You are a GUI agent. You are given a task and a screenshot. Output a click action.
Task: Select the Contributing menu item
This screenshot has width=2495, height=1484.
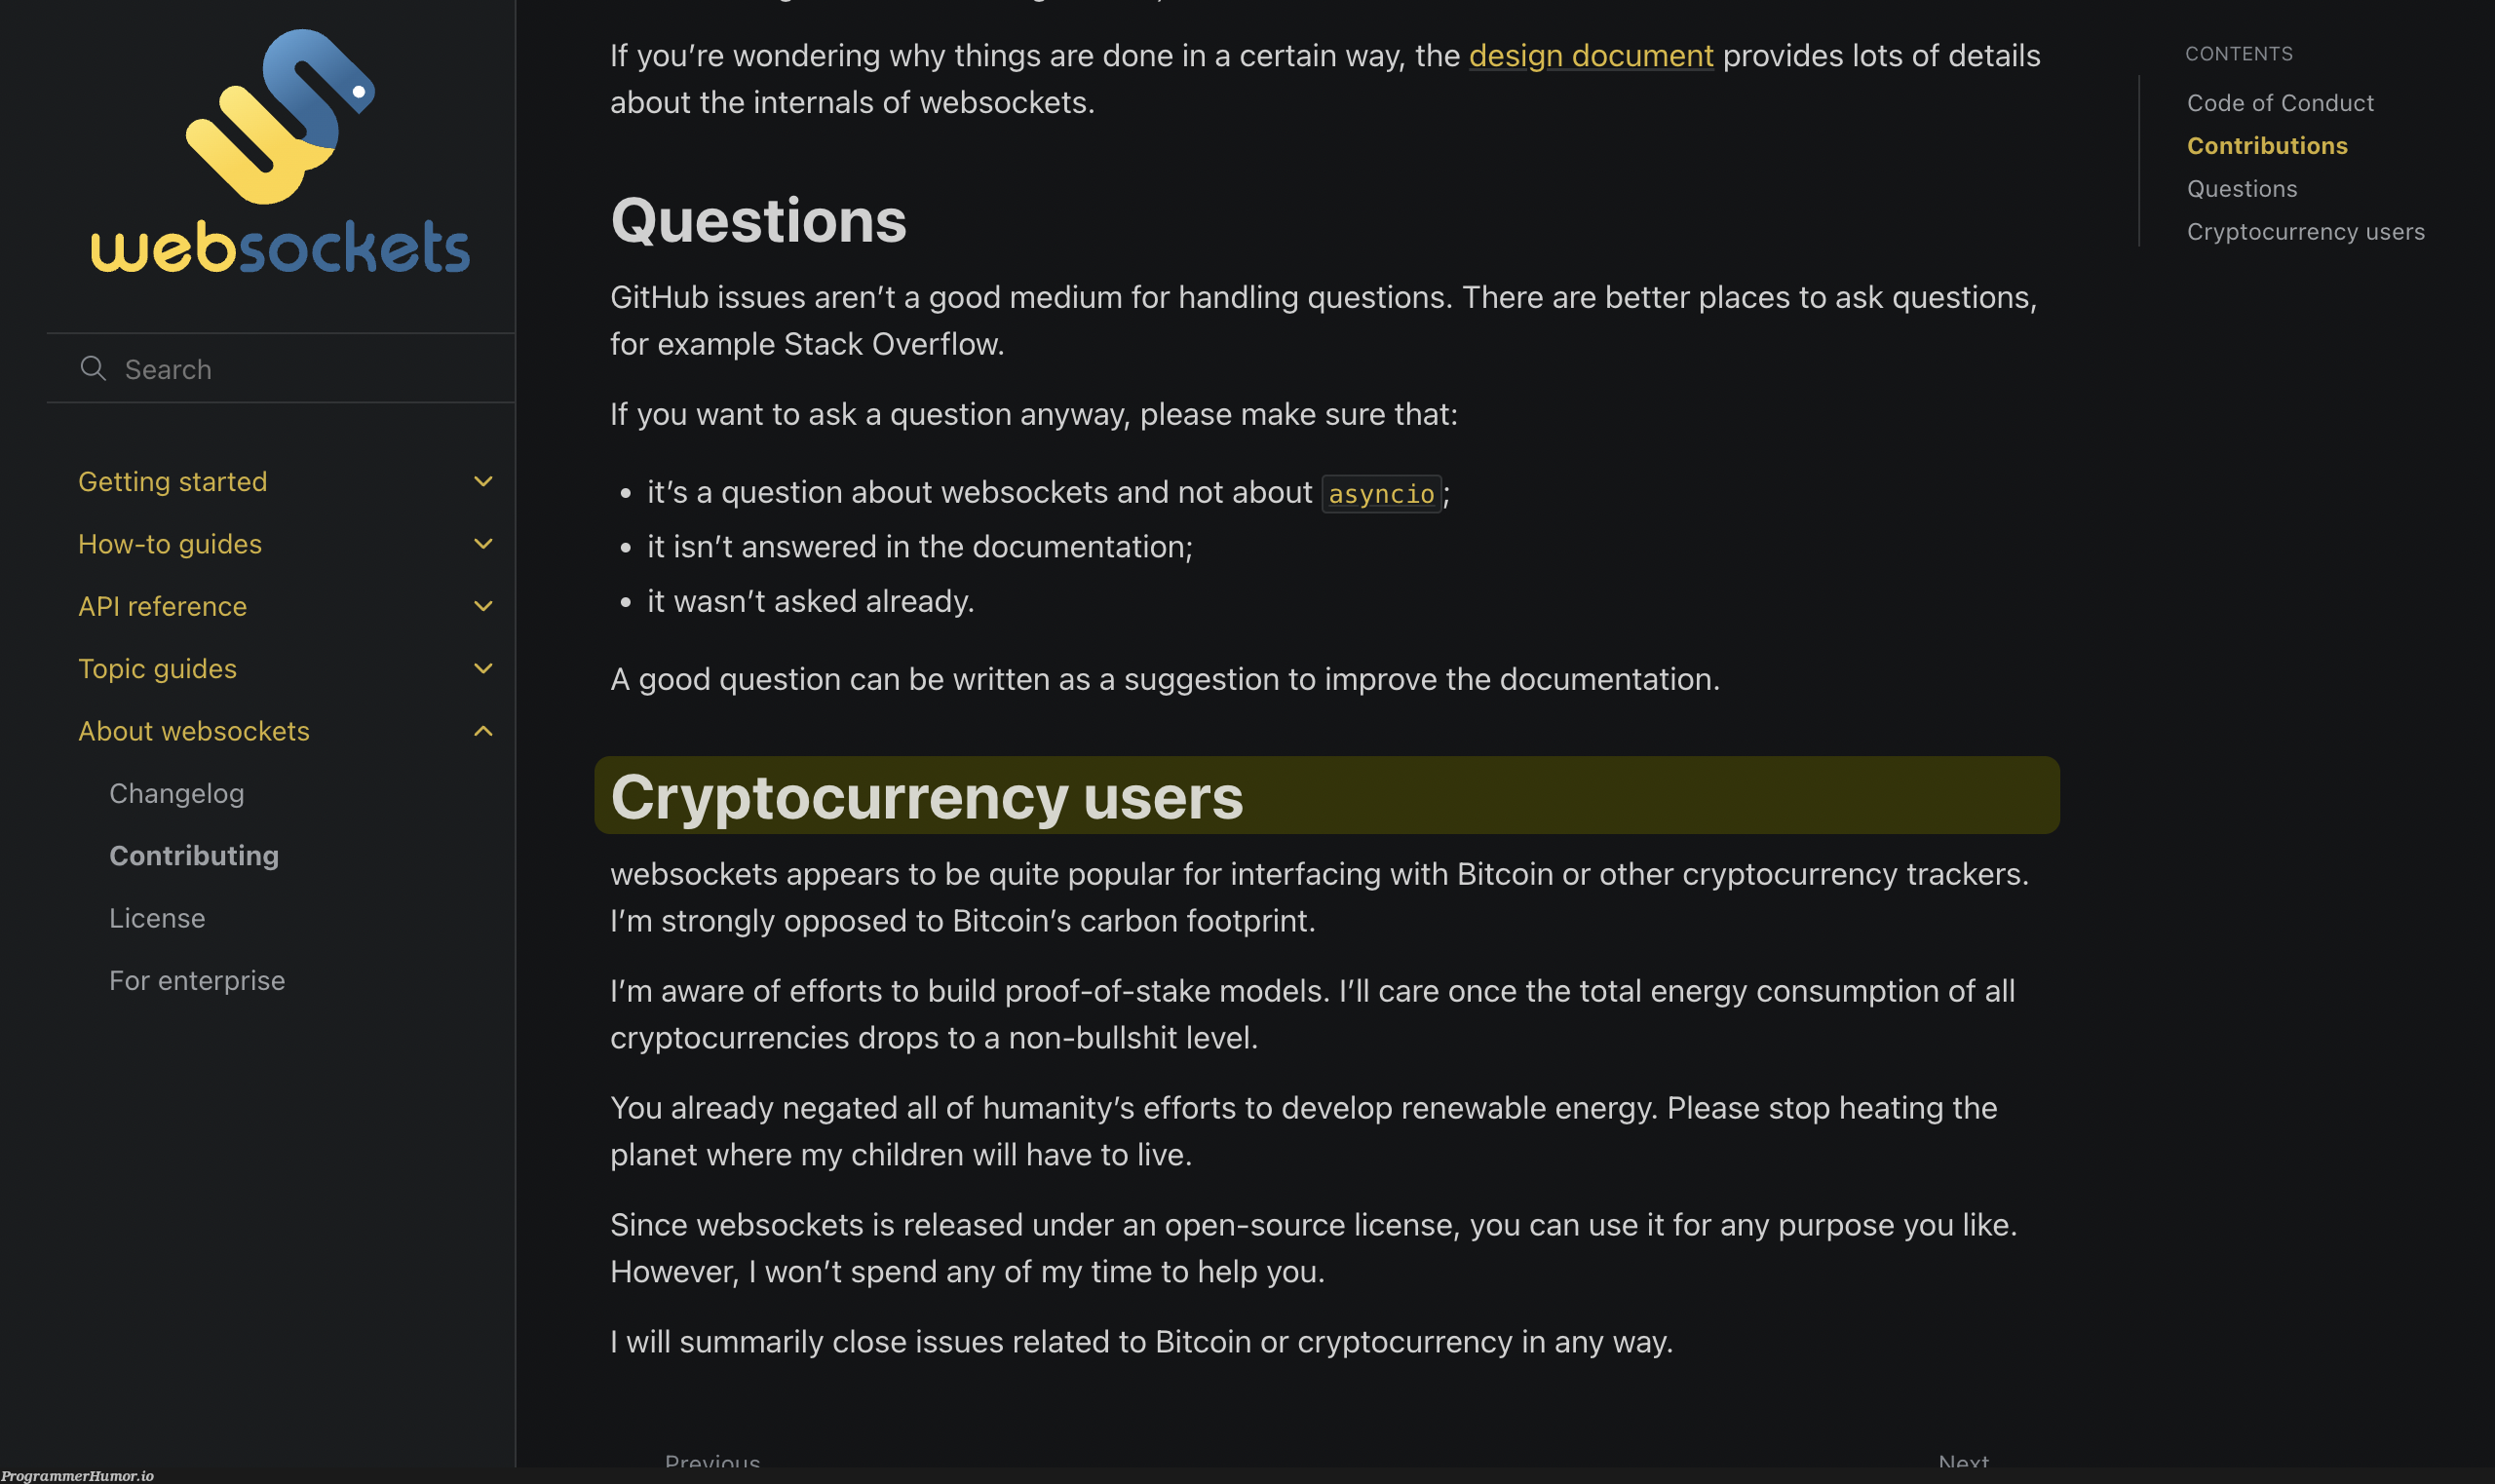tap(193, 856)
